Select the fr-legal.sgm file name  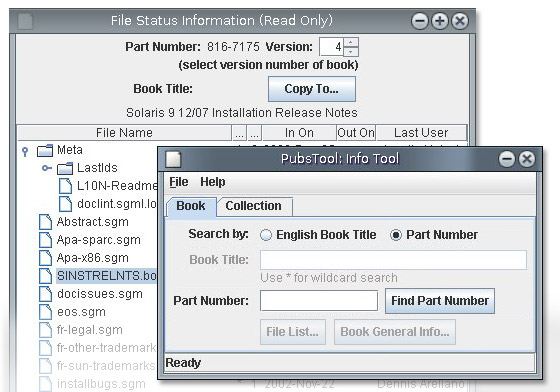[89, 330]
